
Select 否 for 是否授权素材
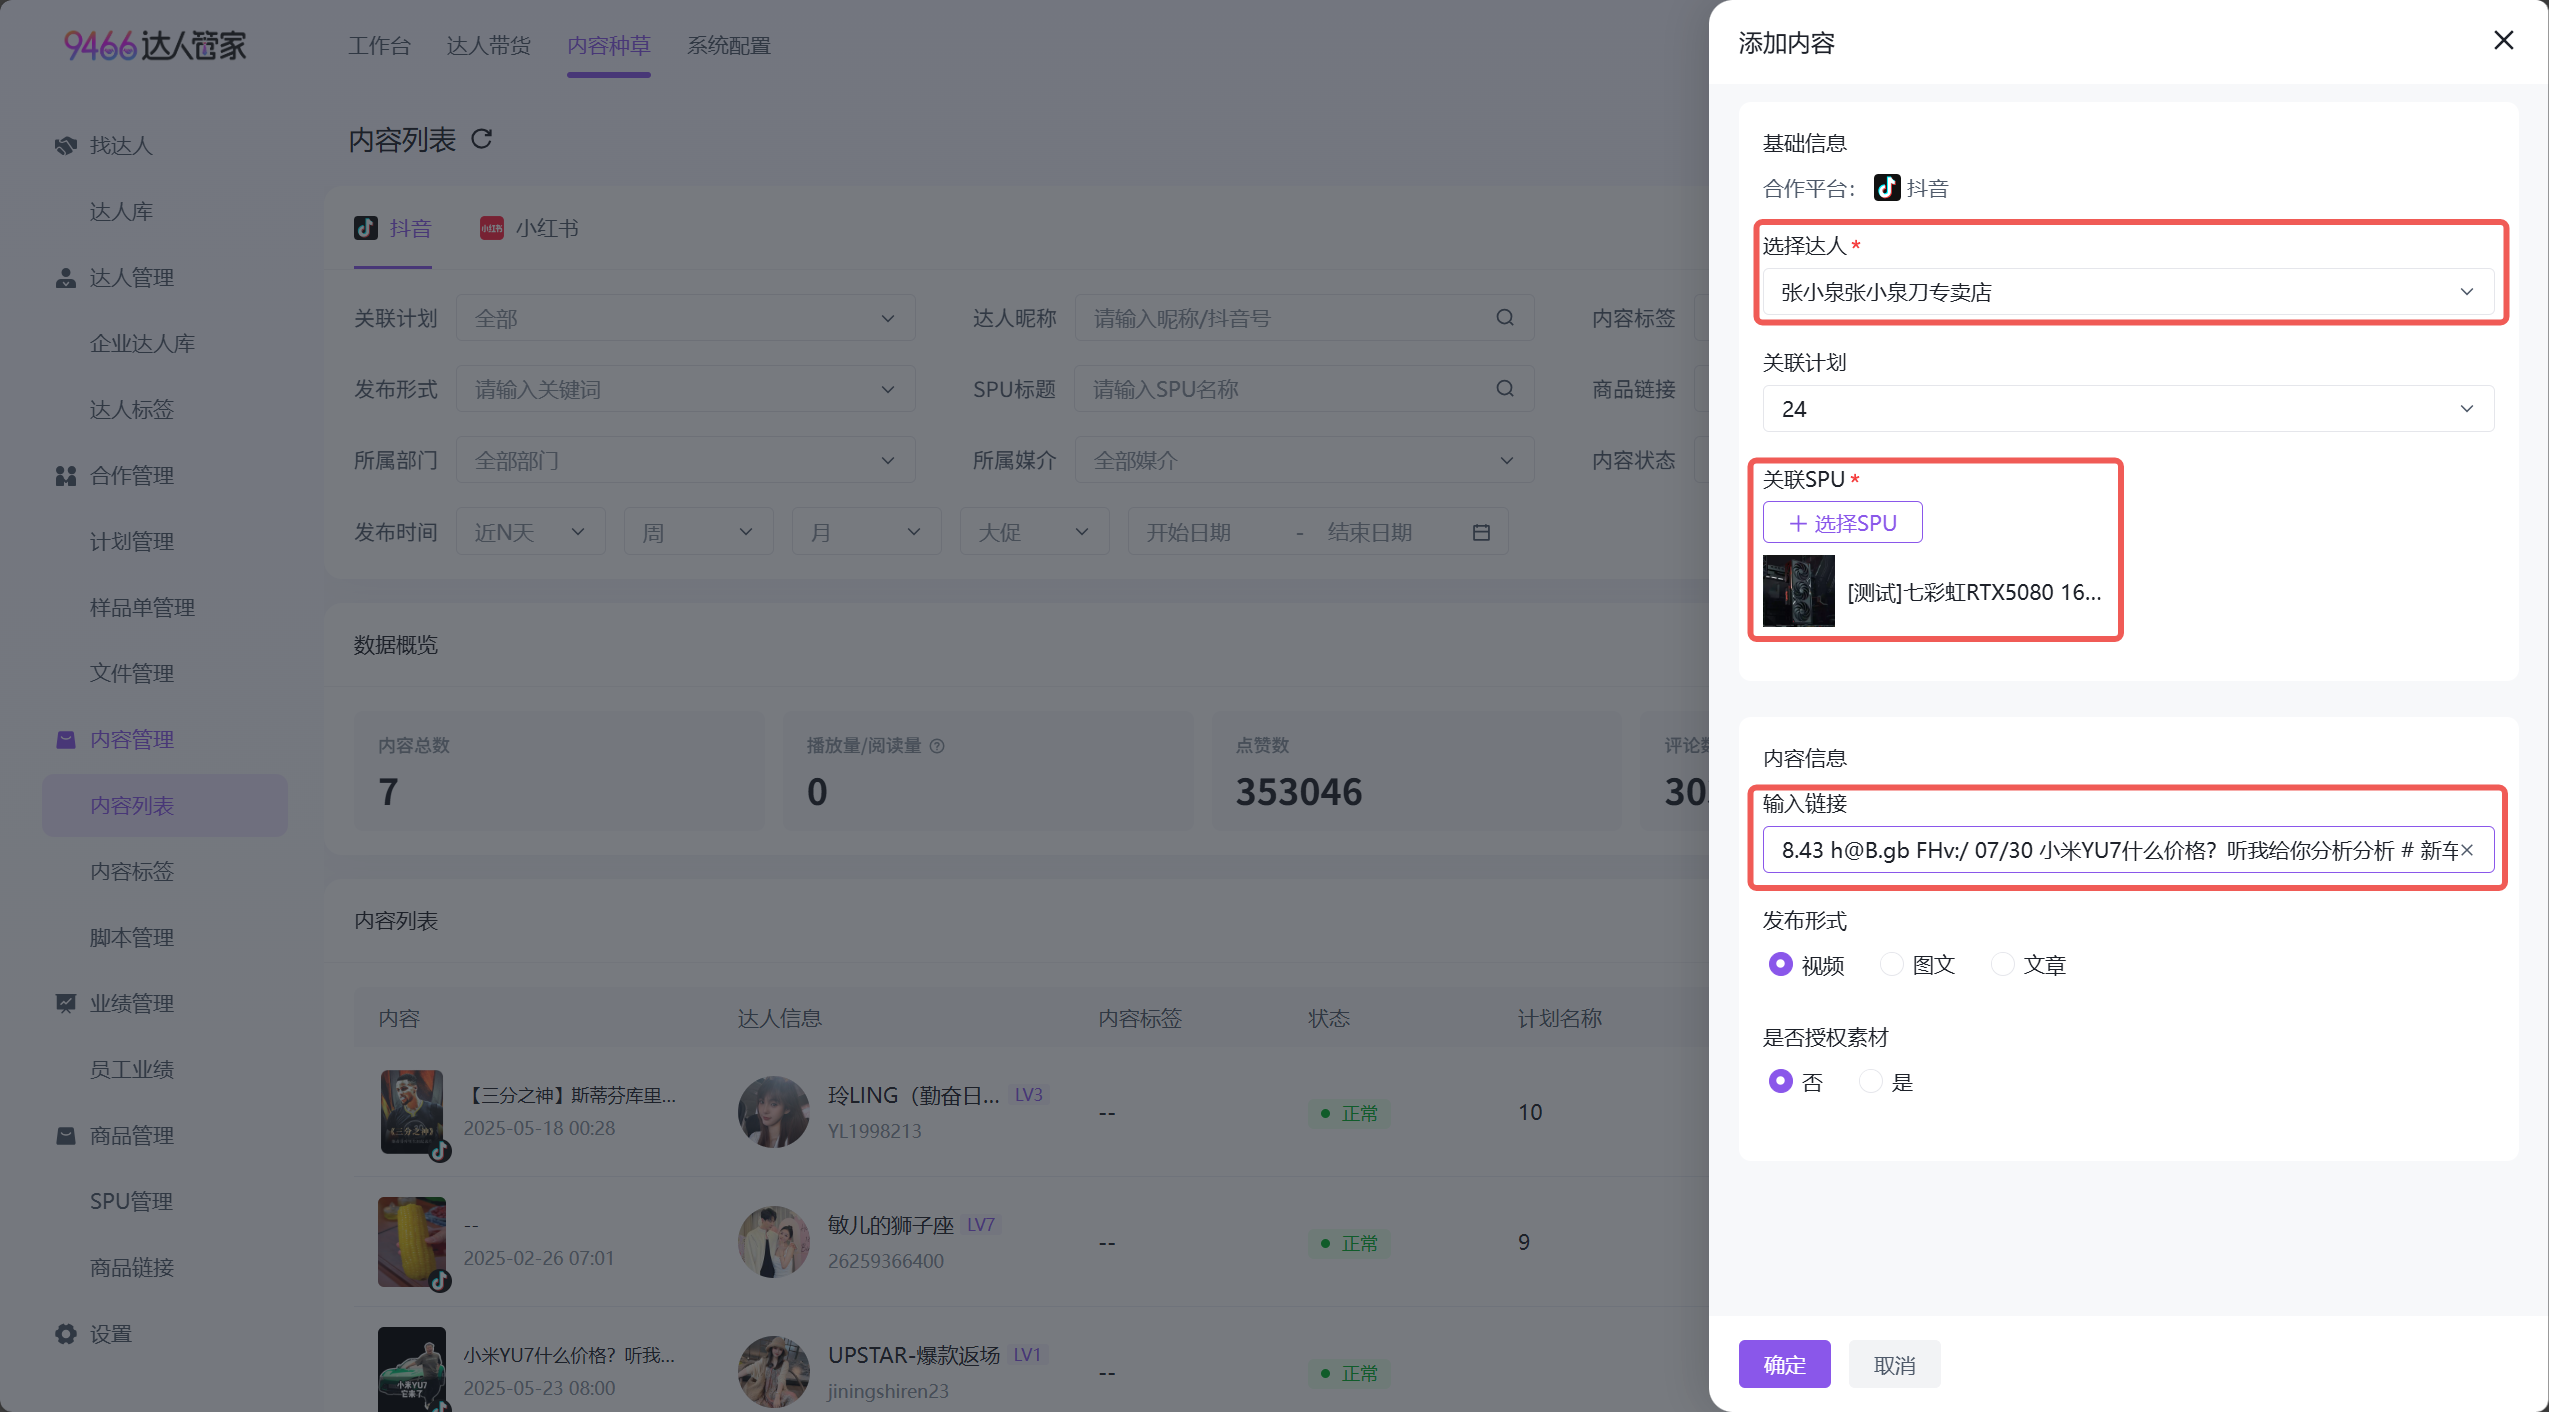tap(1780, 1081)
